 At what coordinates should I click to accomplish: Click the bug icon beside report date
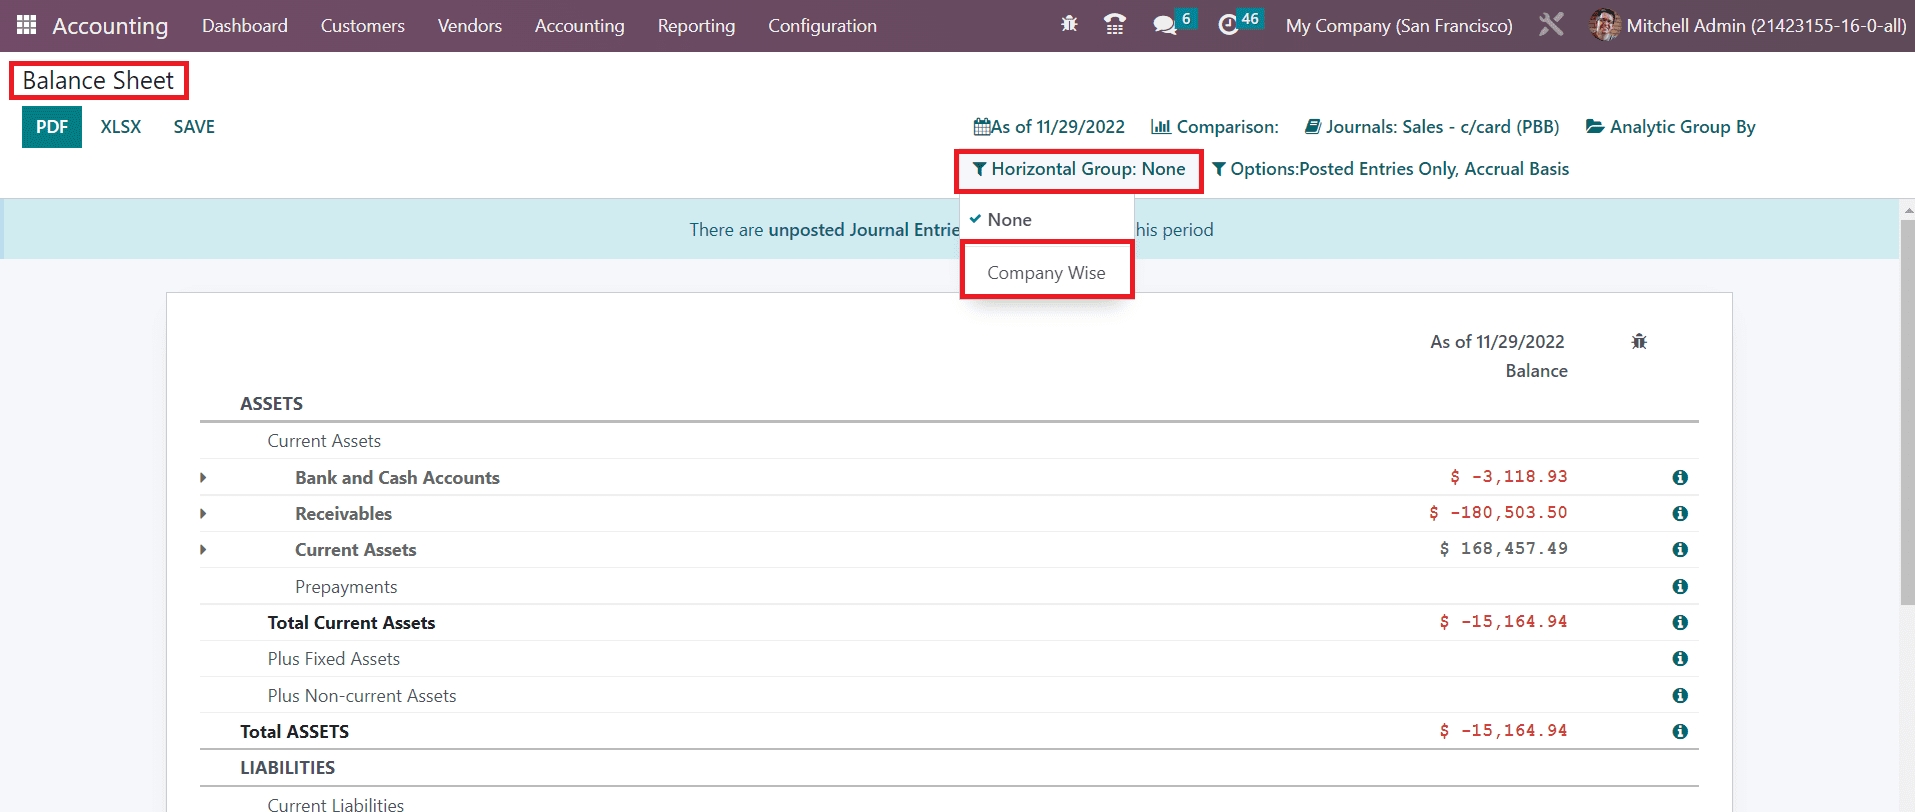coord(1639,342)
